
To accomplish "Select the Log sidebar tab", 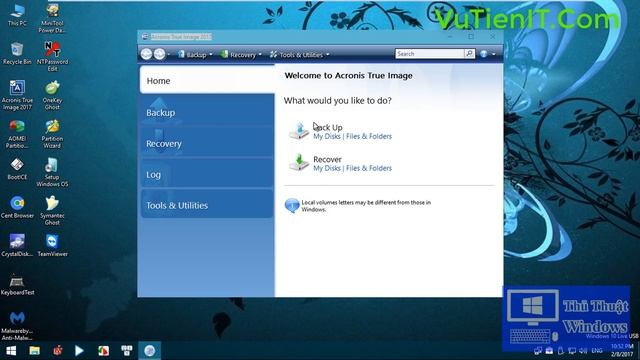I will coord(207,174).
